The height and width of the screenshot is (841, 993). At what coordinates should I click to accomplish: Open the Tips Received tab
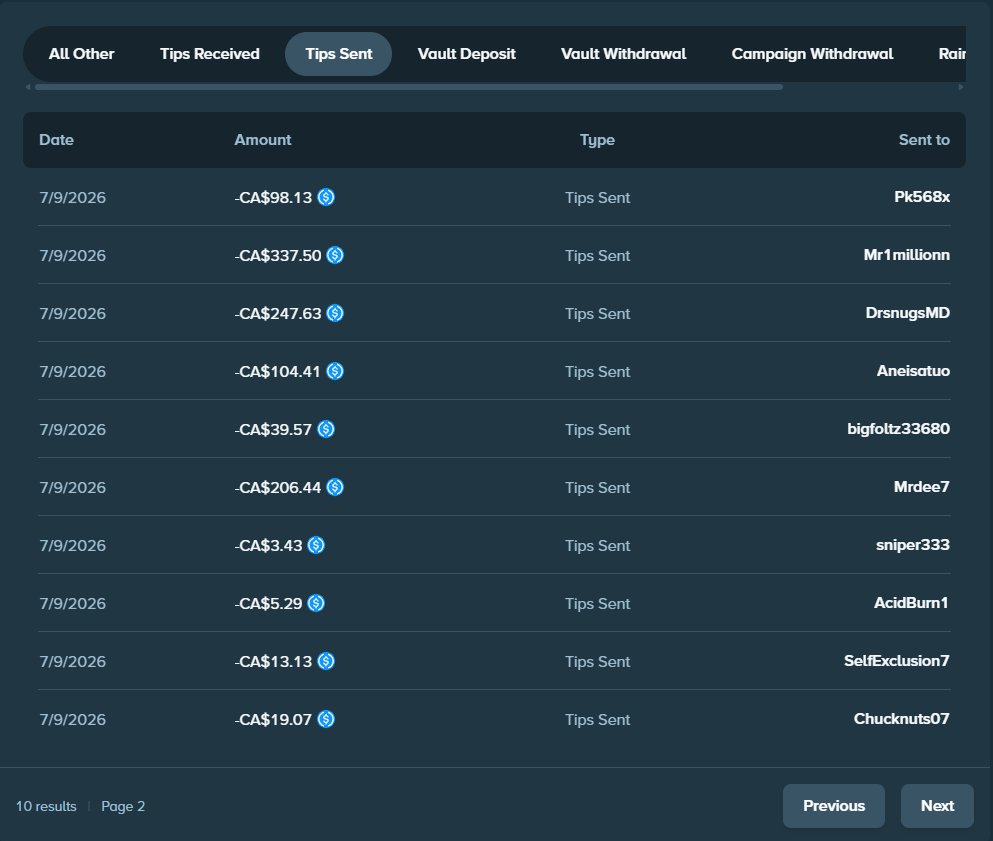click(x=210, y=54)
